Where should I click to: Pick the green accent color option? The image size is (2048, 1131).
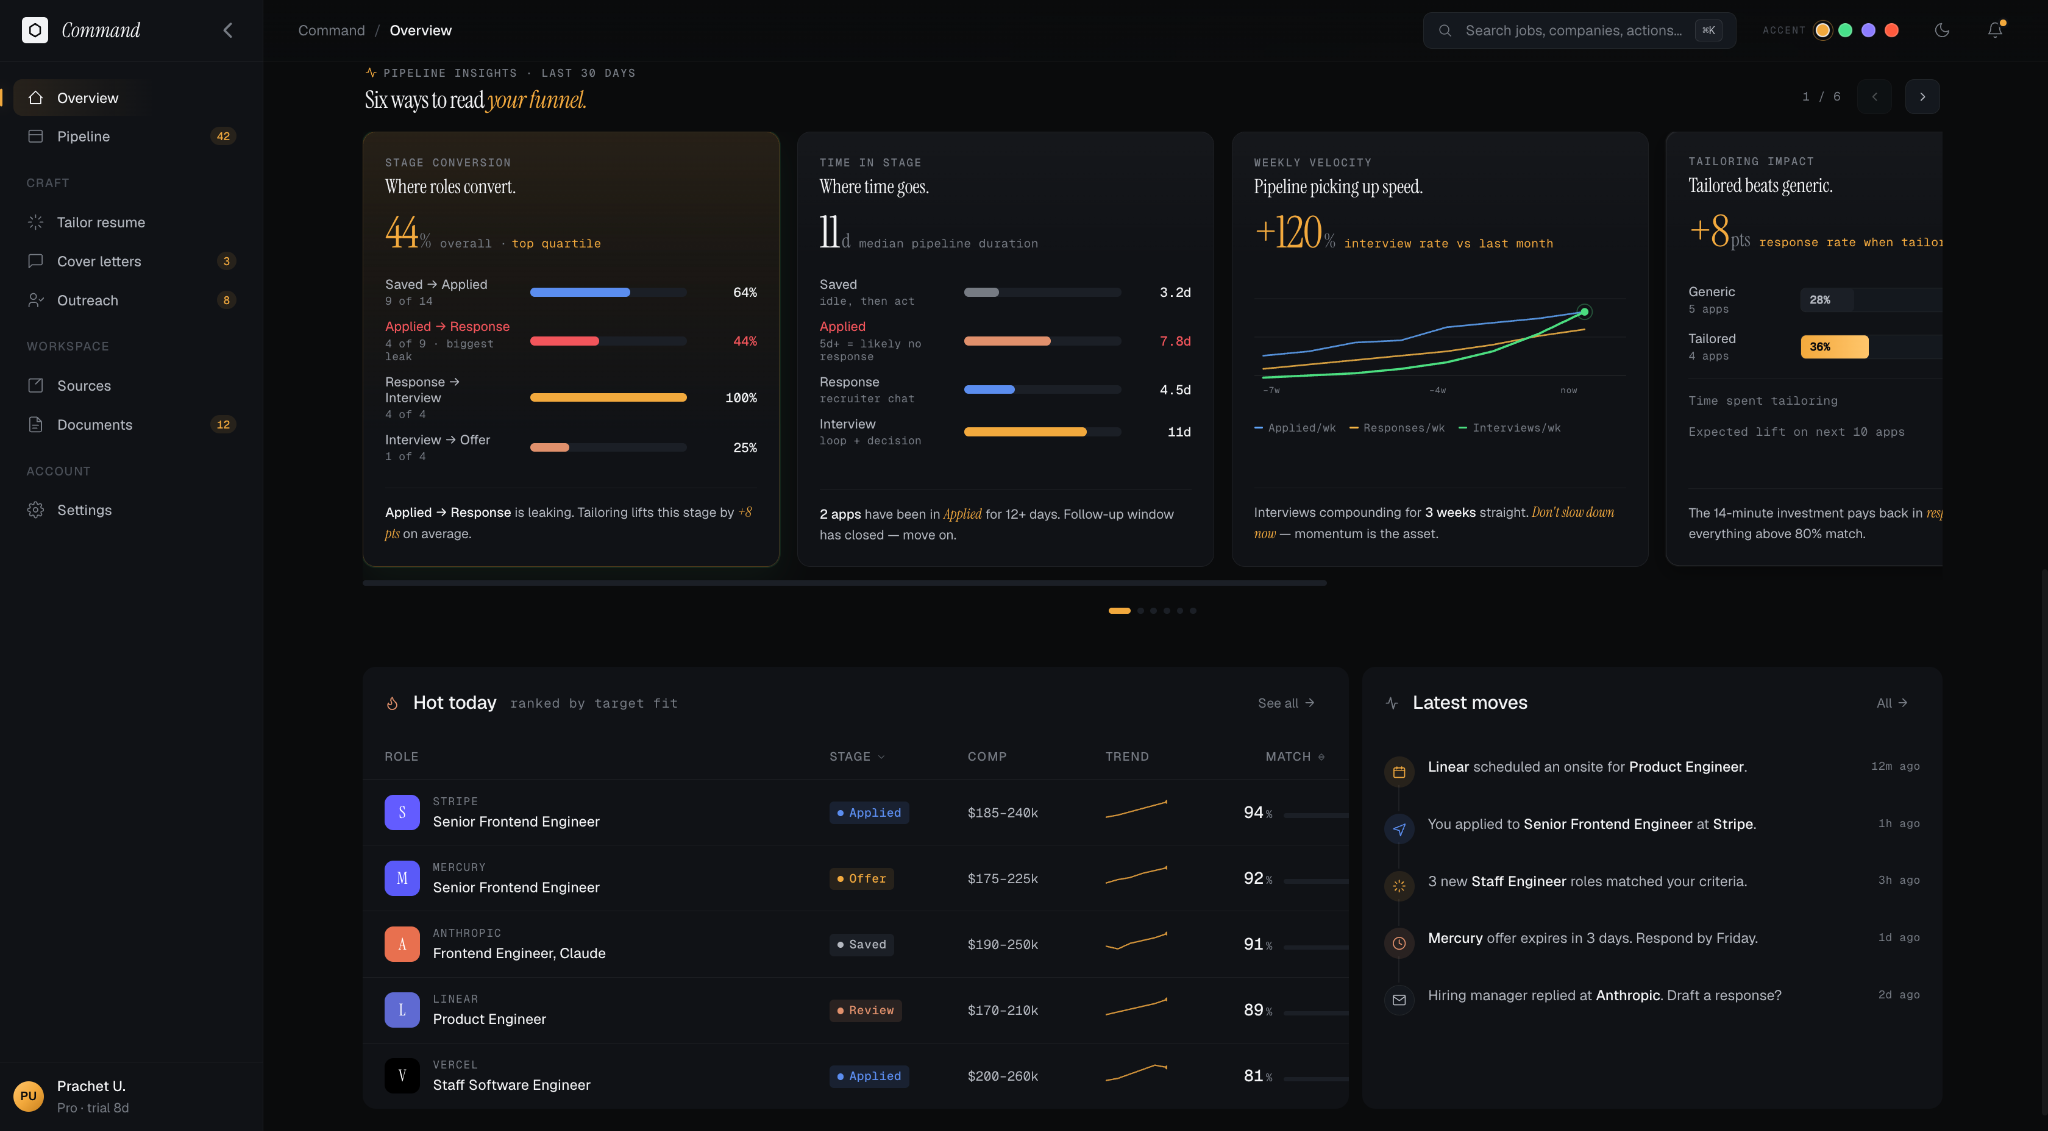click(x=1845, y=30)
